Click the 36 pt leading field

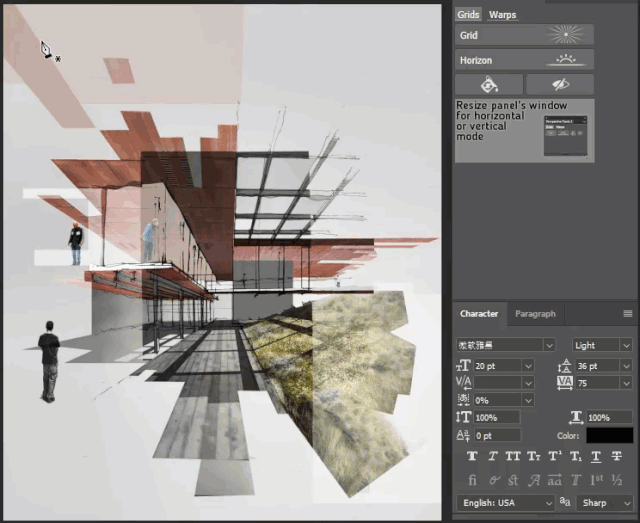click(598, 366)
